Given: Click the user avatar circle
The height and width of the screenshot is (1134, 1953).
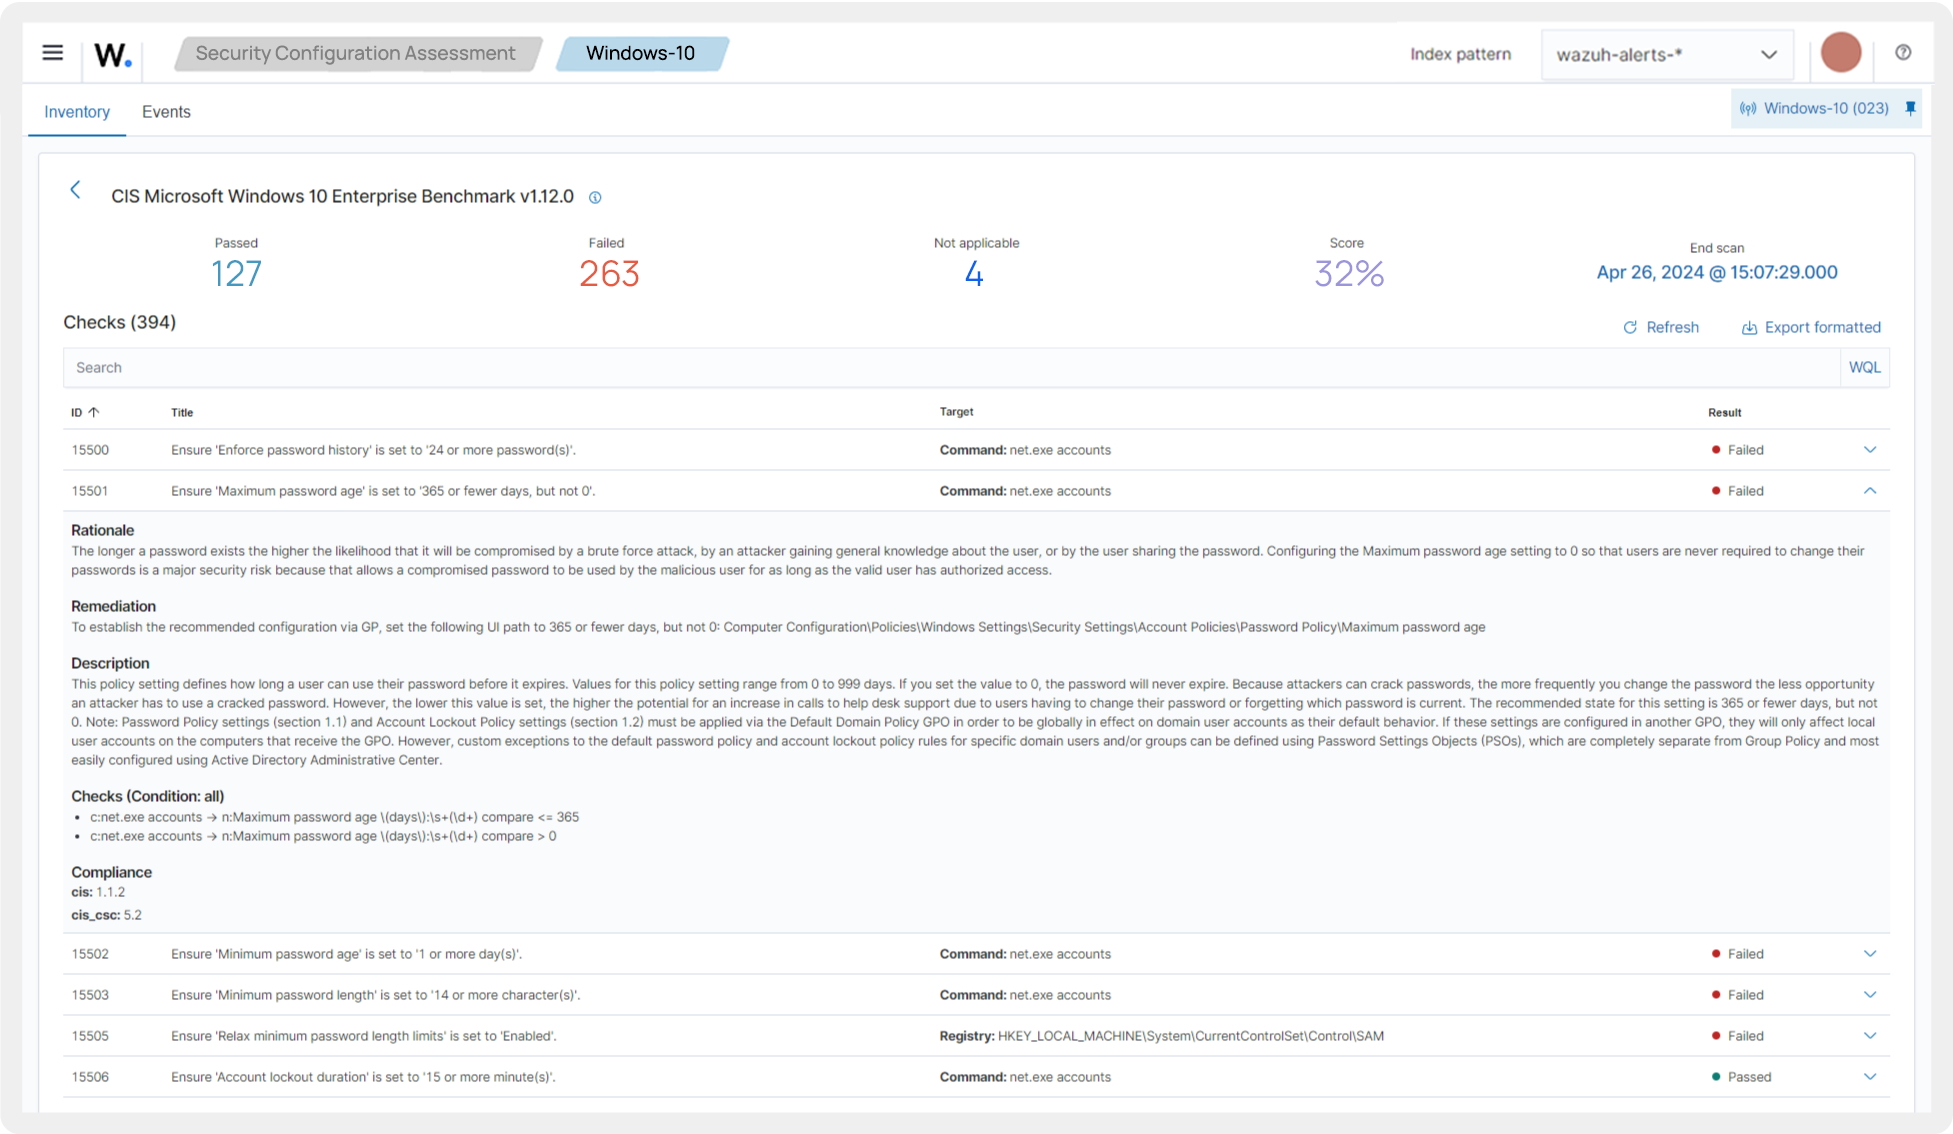Looking at the screenshot, I should tap(1840, 53).
